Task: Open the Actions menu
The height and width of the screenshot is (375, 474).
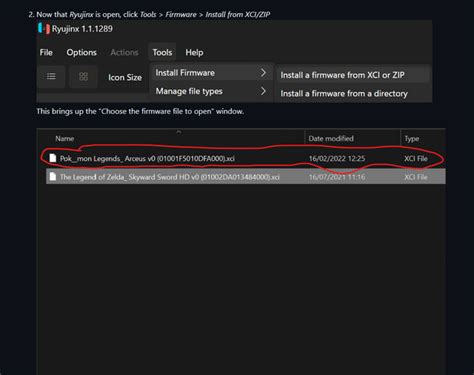Action: pyautogui.click(x=124, y=52)
